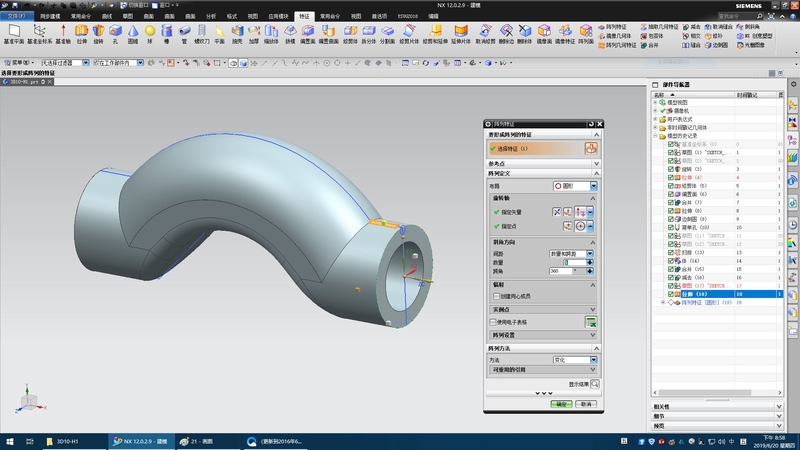Image resolution: width=800 pixels, height=450 pixels.
Task: Uncheck the 简单孔 (10) feature checkbox
Action: [671, 228]
